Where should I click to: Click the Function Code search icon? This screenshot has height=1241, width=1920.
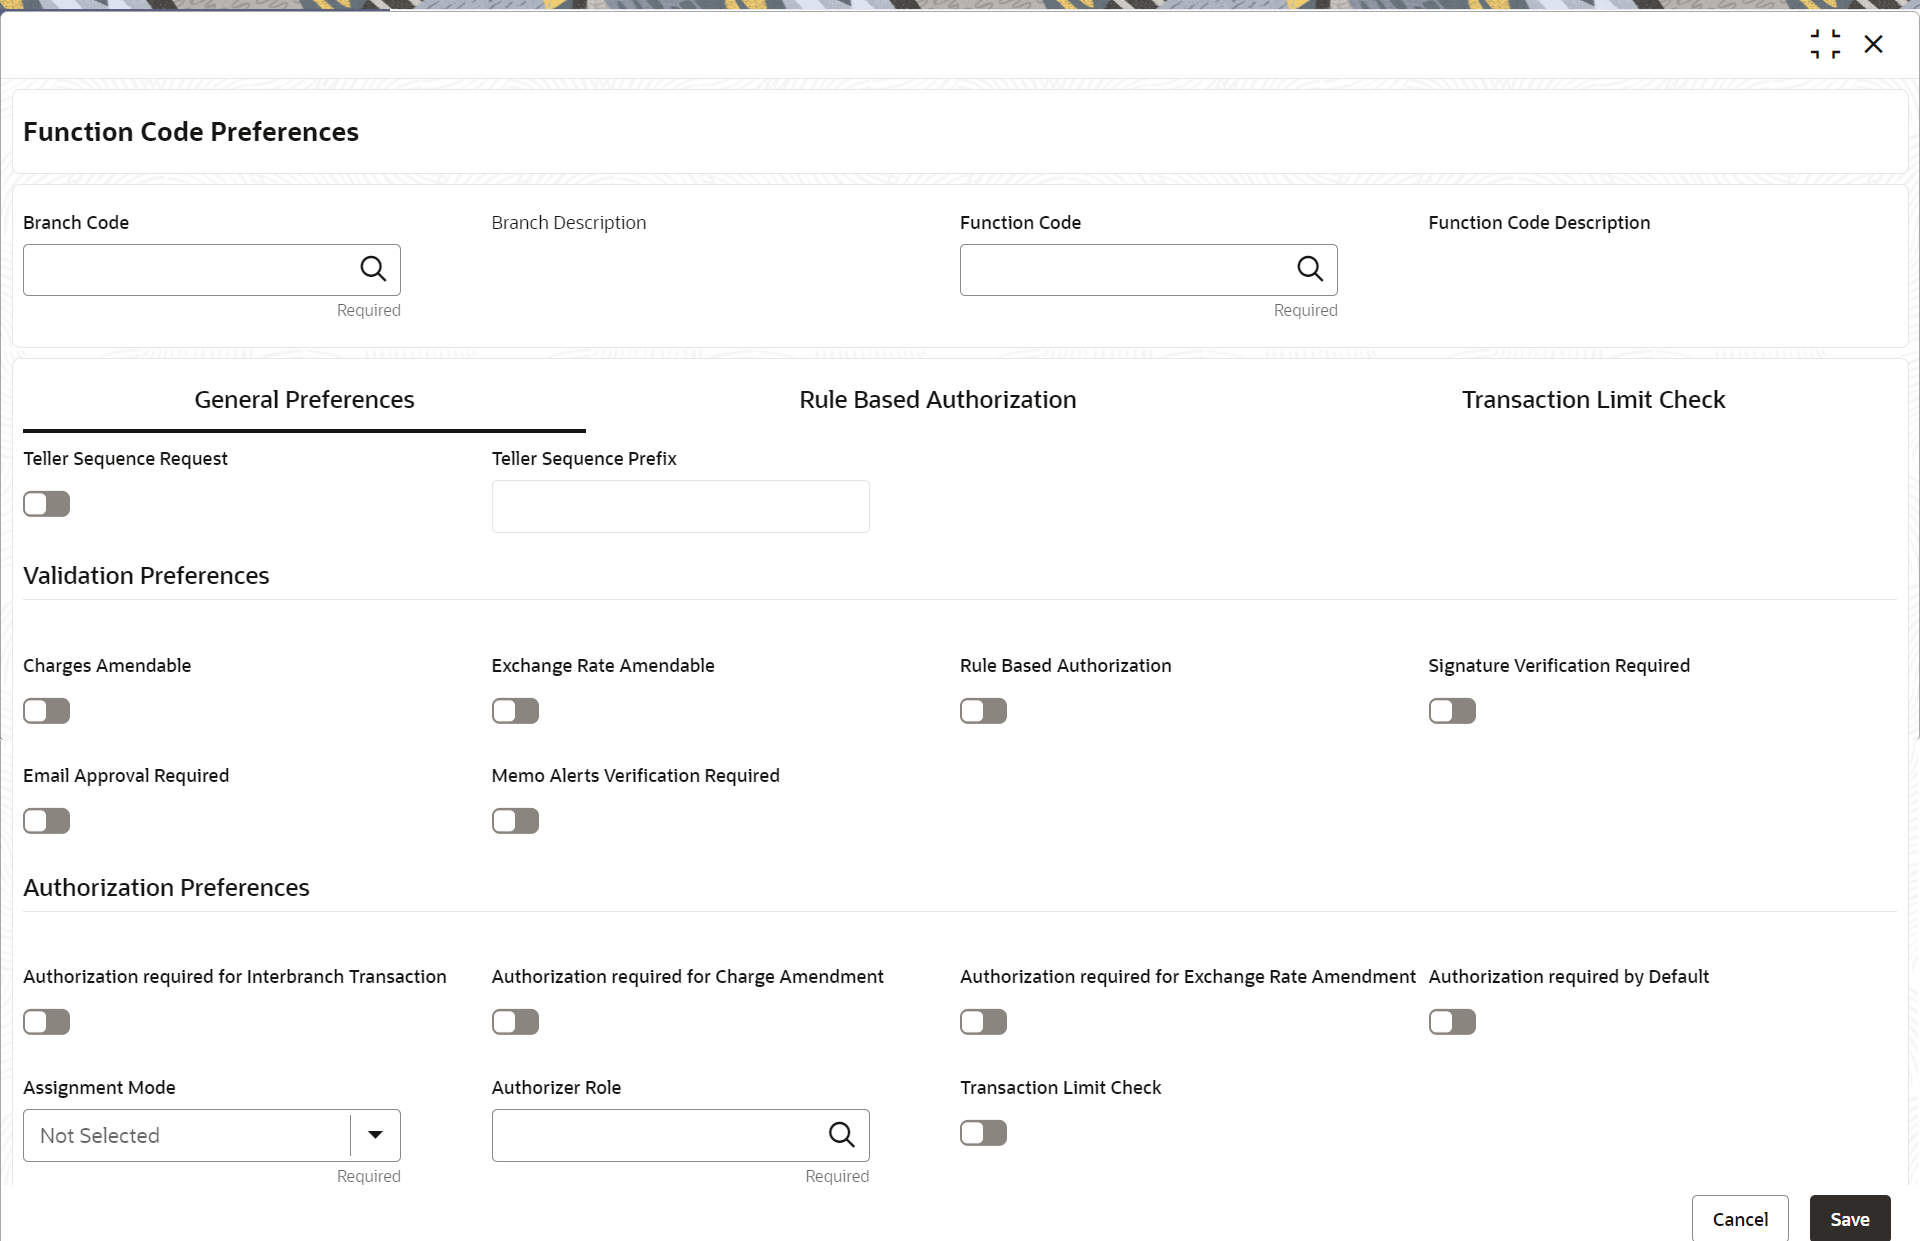[1310, 269]
